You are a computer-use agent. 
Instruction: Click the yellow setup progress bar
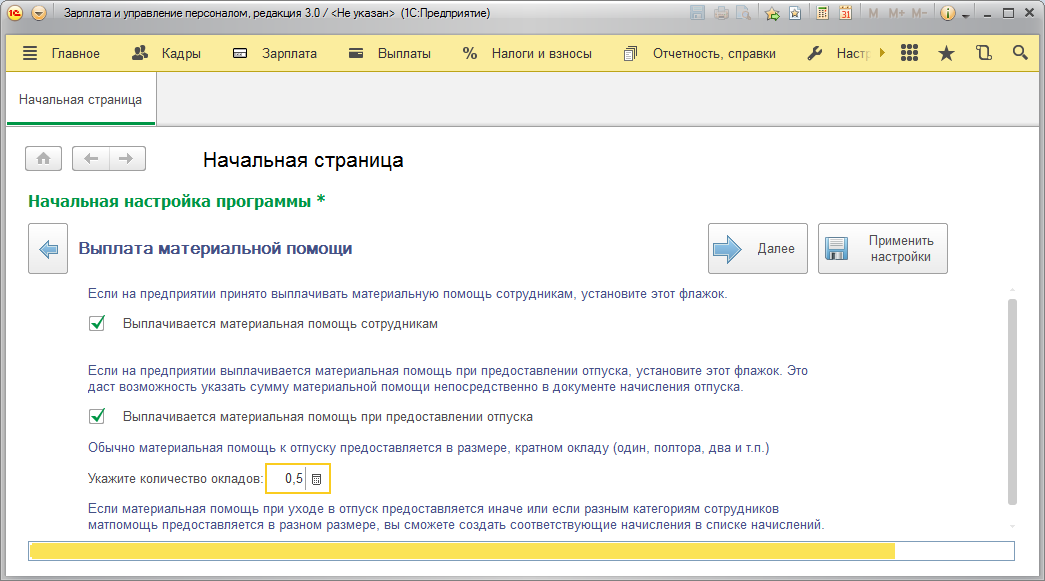tap(521, 551)
